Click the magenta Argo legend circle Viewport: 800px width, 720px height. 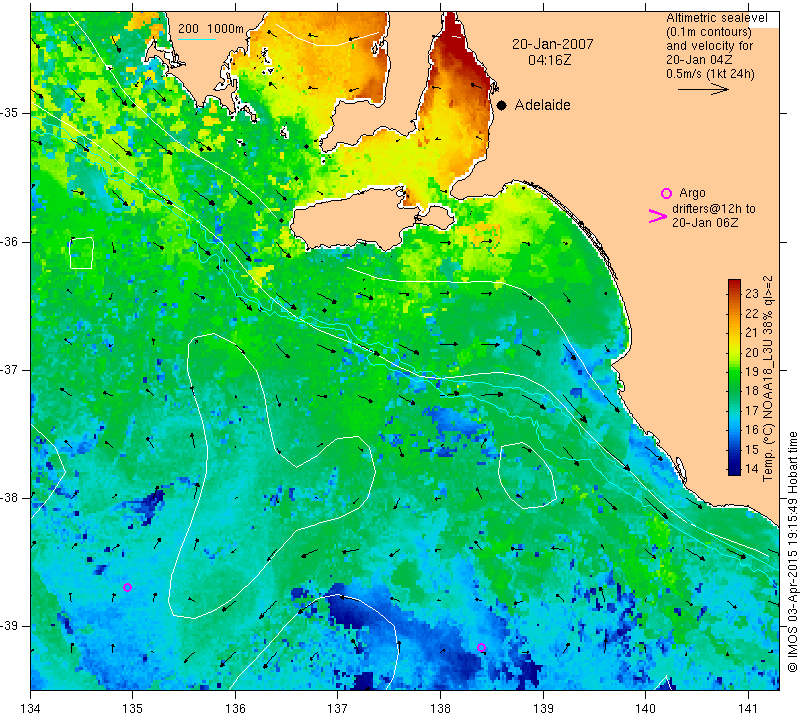pos(666,193)
